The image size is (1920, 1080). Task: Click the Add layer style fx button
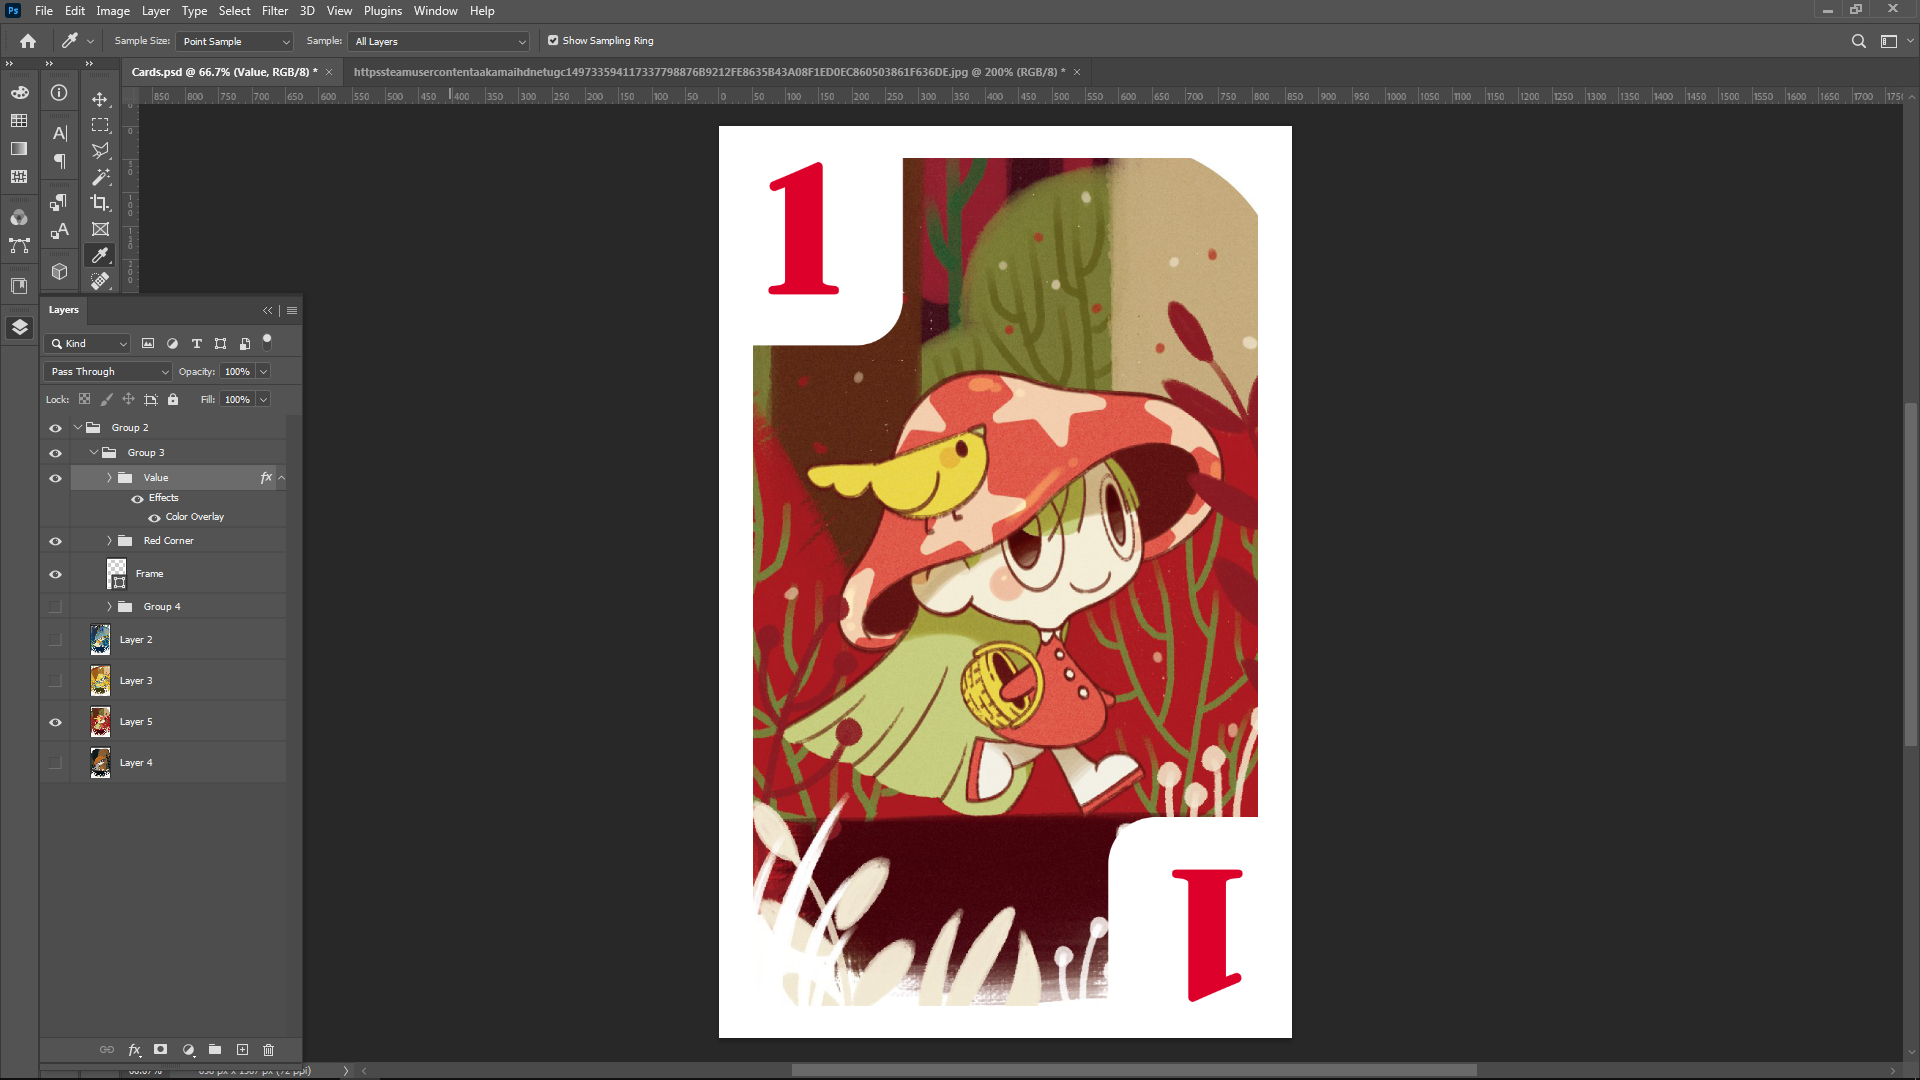135,1050
